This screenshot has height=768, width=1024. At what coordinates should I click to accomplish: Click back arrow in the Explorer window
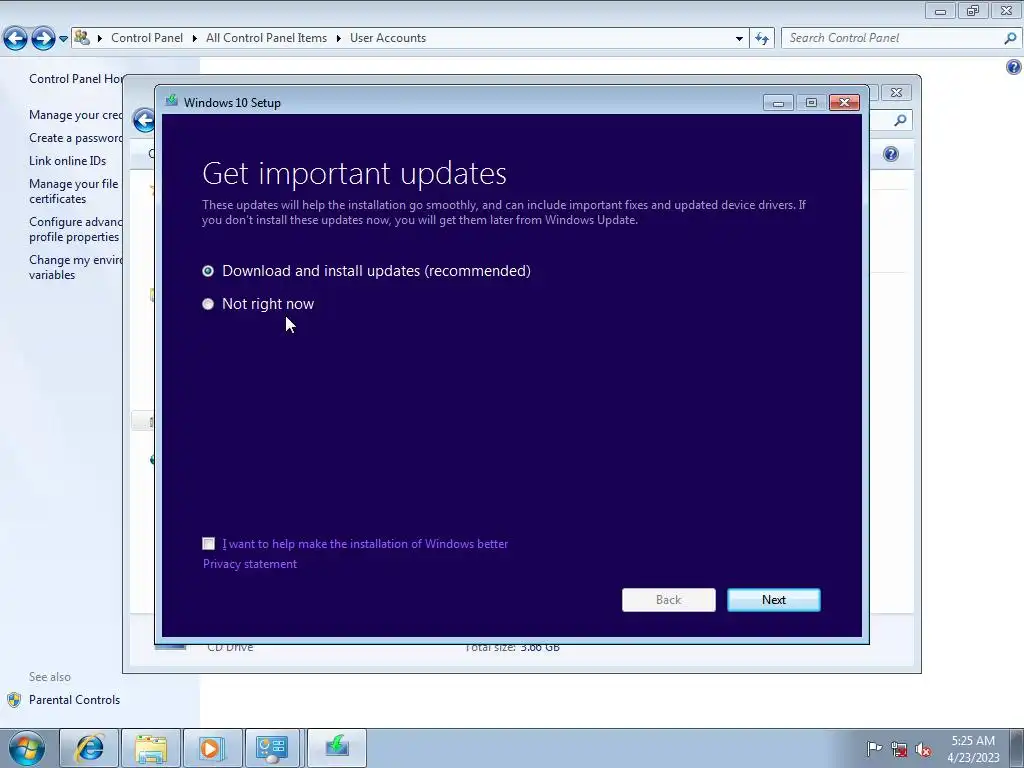point(144,120)
